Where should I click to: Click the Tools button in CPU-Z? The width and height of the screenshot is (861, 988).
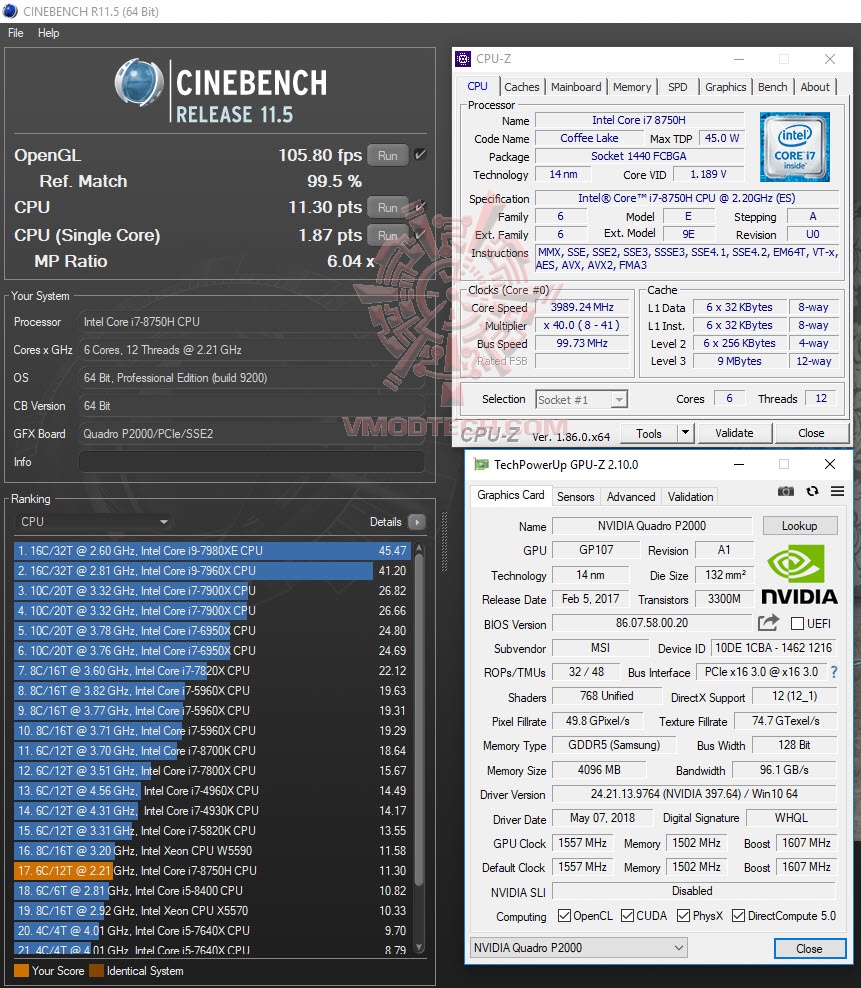[x=649, y=433]
